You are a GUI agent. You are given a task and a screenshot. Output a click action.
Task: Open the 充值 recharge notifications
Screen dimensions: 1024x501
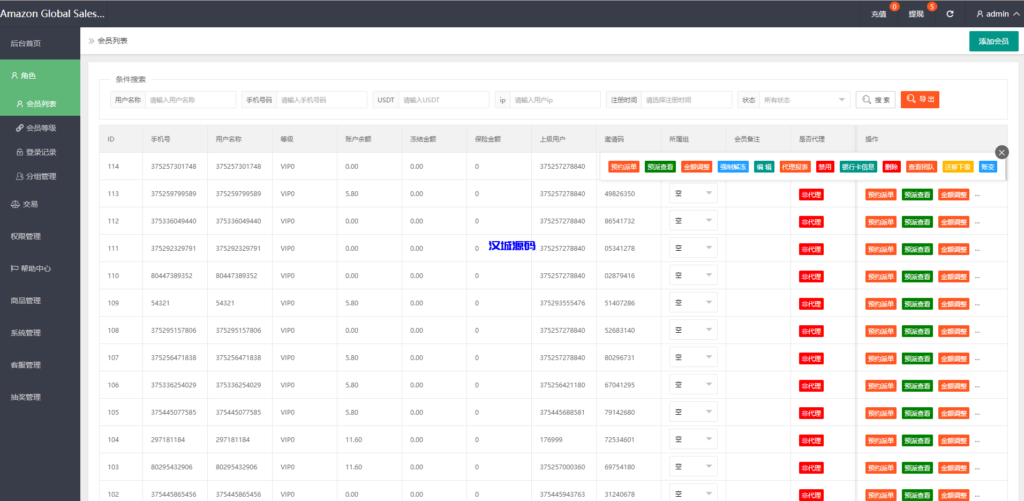click(880, 14)
